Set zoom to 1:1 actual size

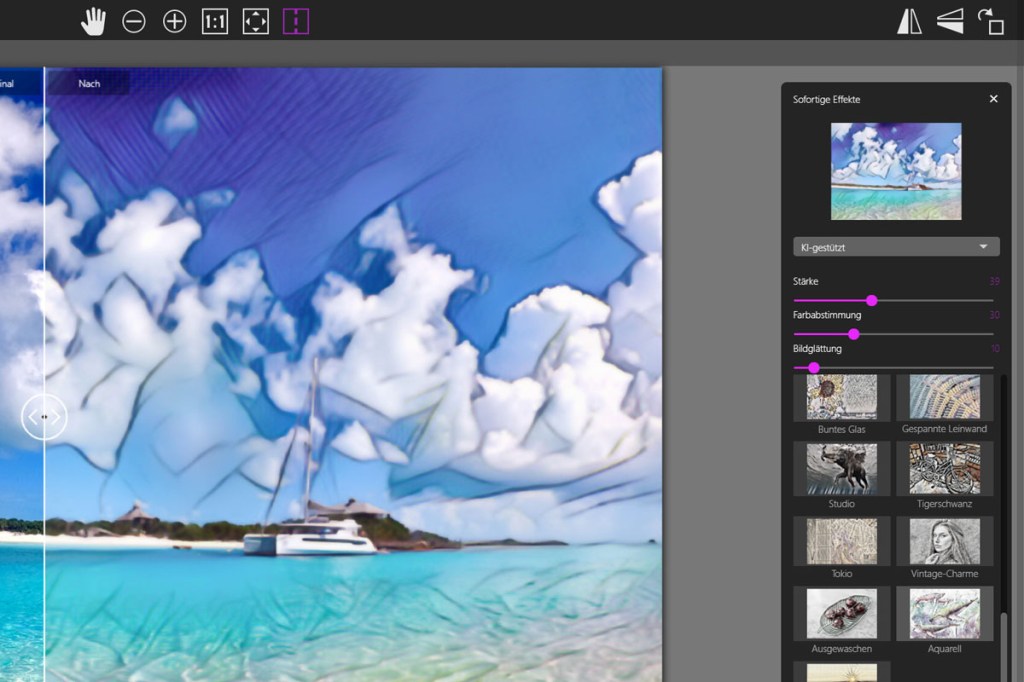(x=215, y=22)
